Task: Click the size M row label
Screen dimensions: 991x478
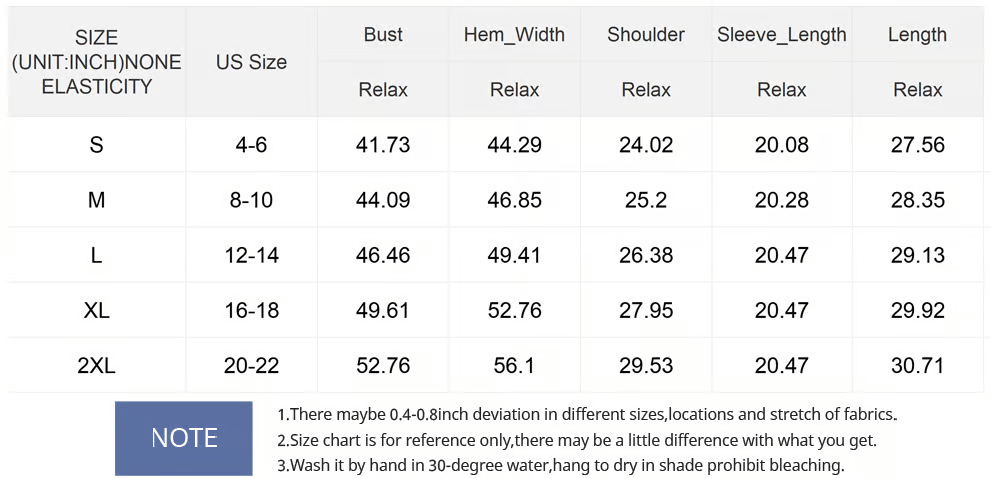Action: [x=96, y=200]
